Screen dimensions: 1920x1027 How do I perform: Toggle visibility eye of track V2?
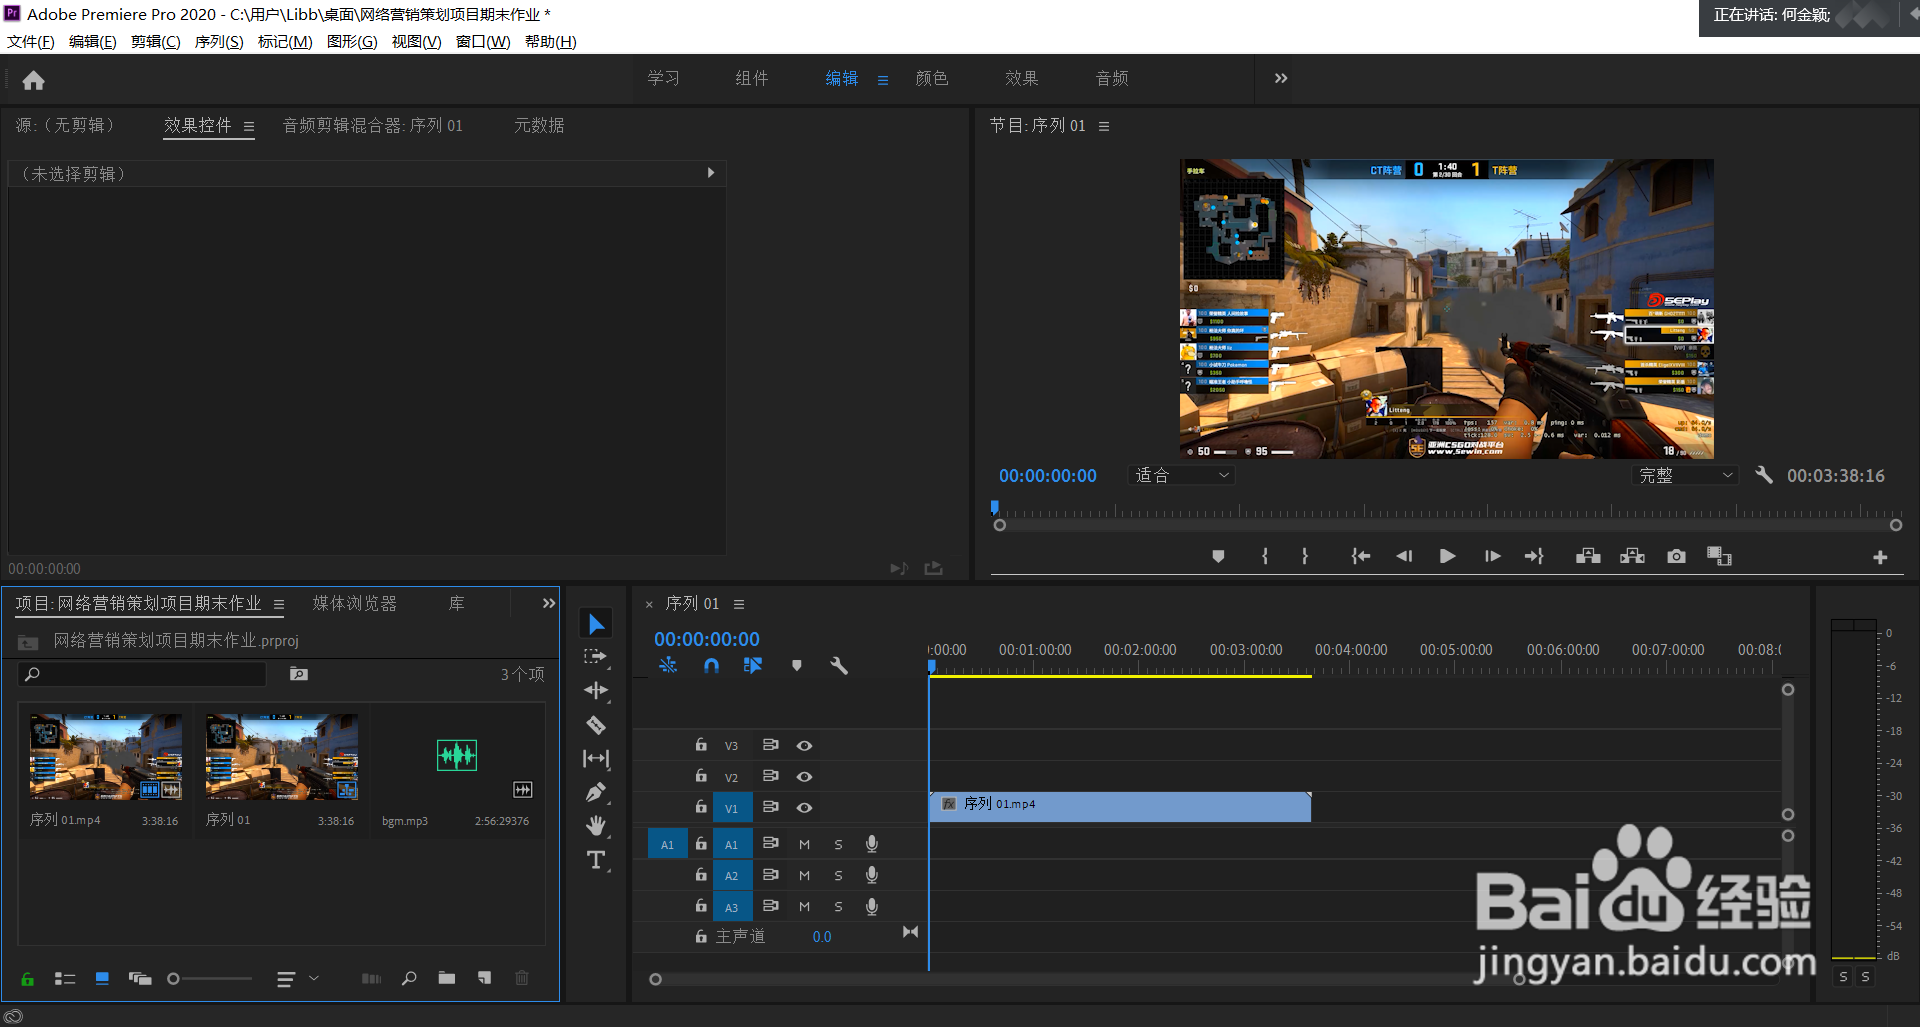[804, 777]
